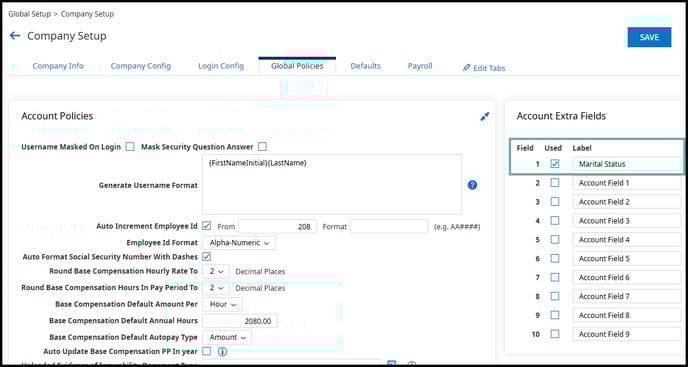
Task: Edit the Marital Status label field
Action: [x=627, y=164]
